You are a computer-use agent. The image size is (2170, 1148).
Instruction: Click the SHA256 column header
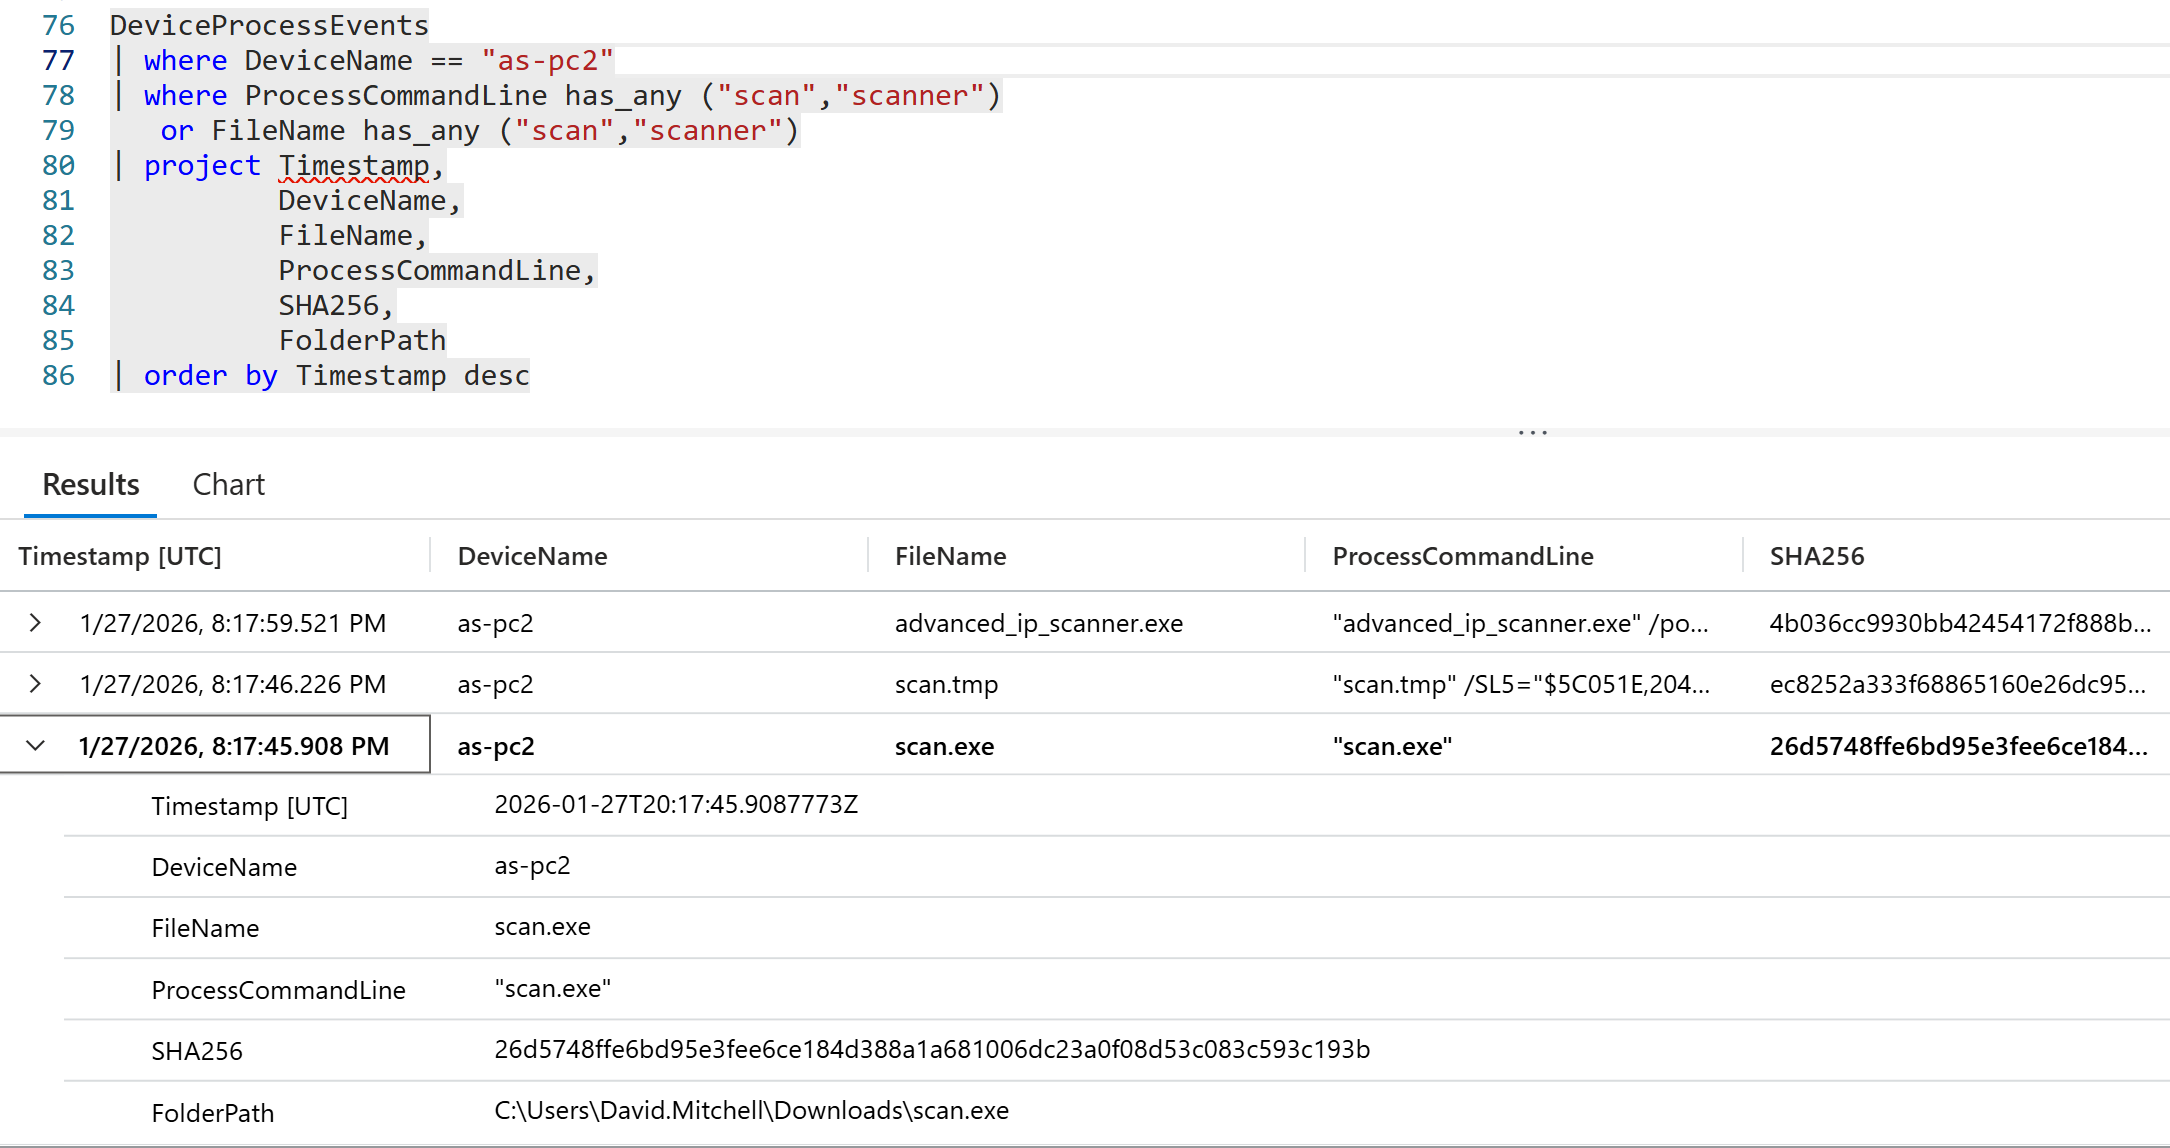[1816, 556]
